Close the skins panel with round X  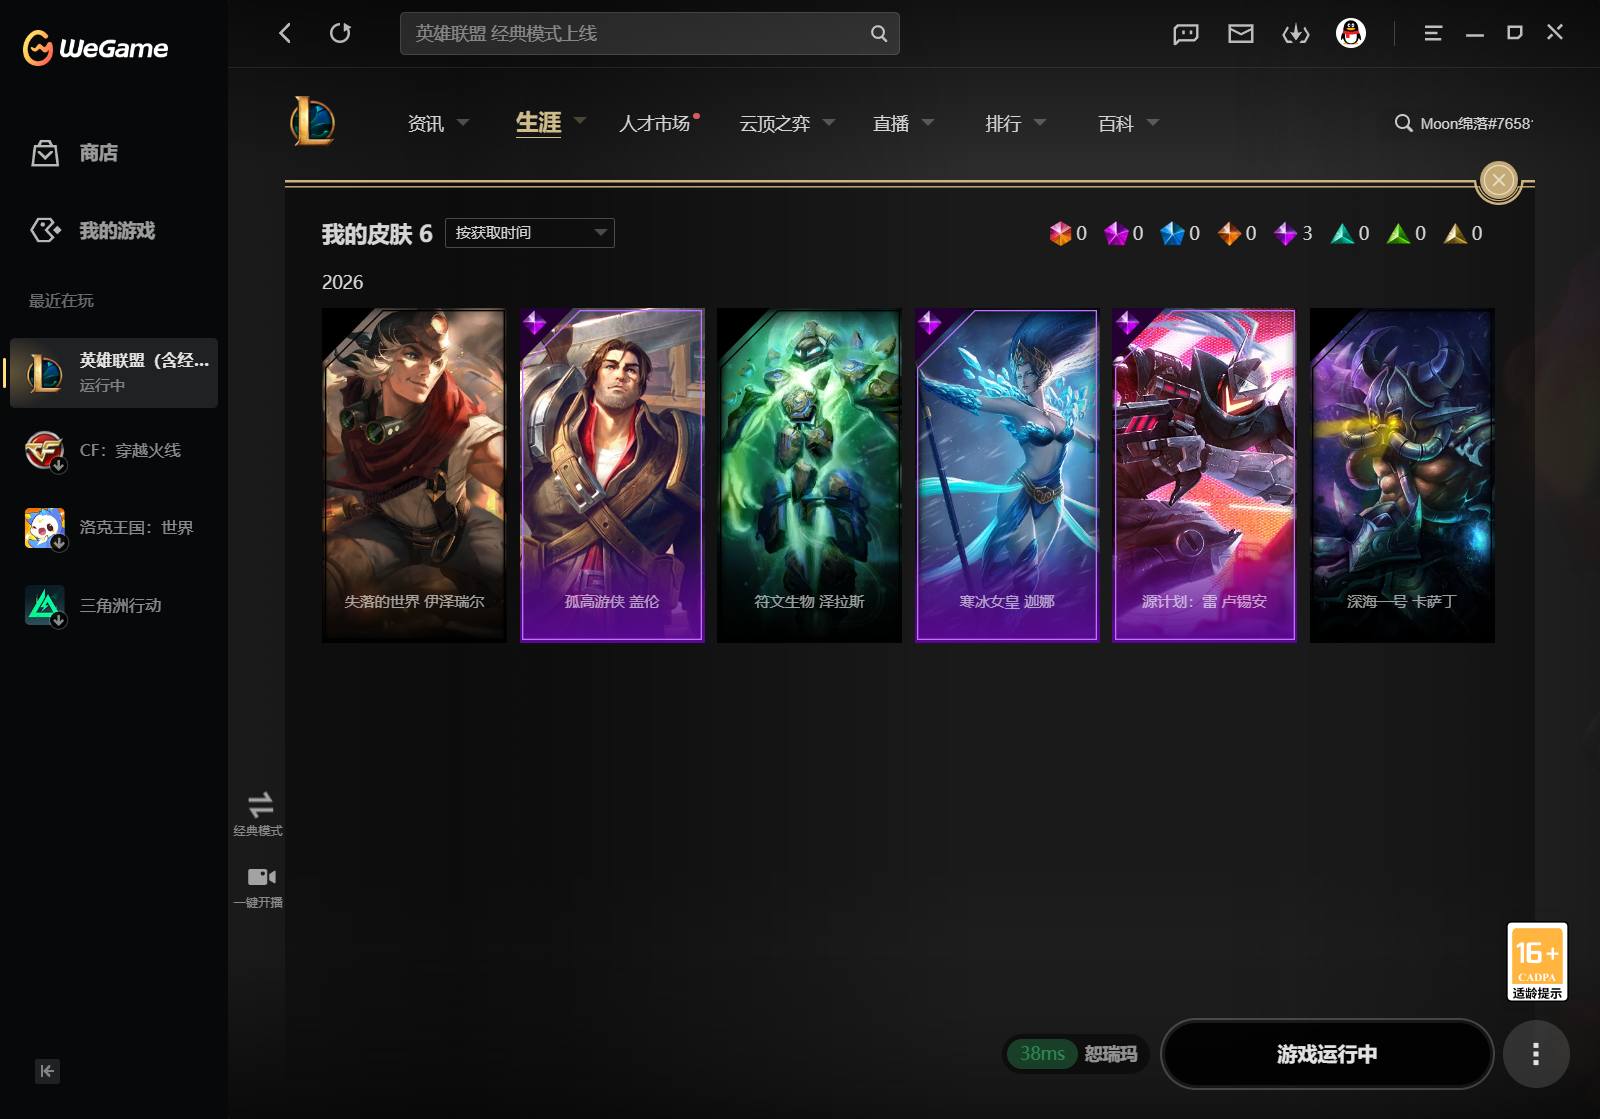coord(1498,181)
